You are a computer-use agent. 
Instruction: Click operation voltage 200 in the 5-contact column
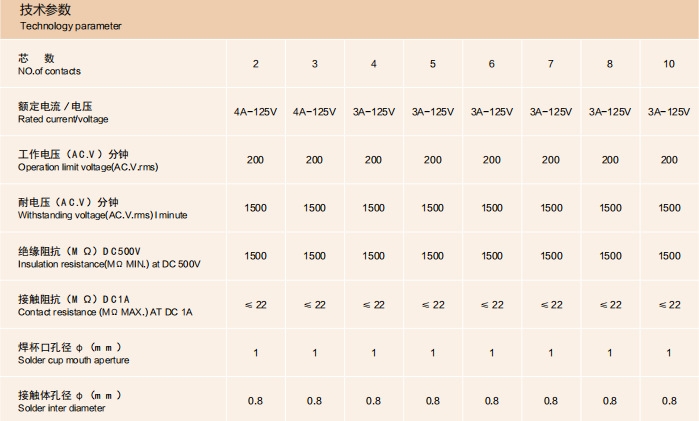pos(433,160)
